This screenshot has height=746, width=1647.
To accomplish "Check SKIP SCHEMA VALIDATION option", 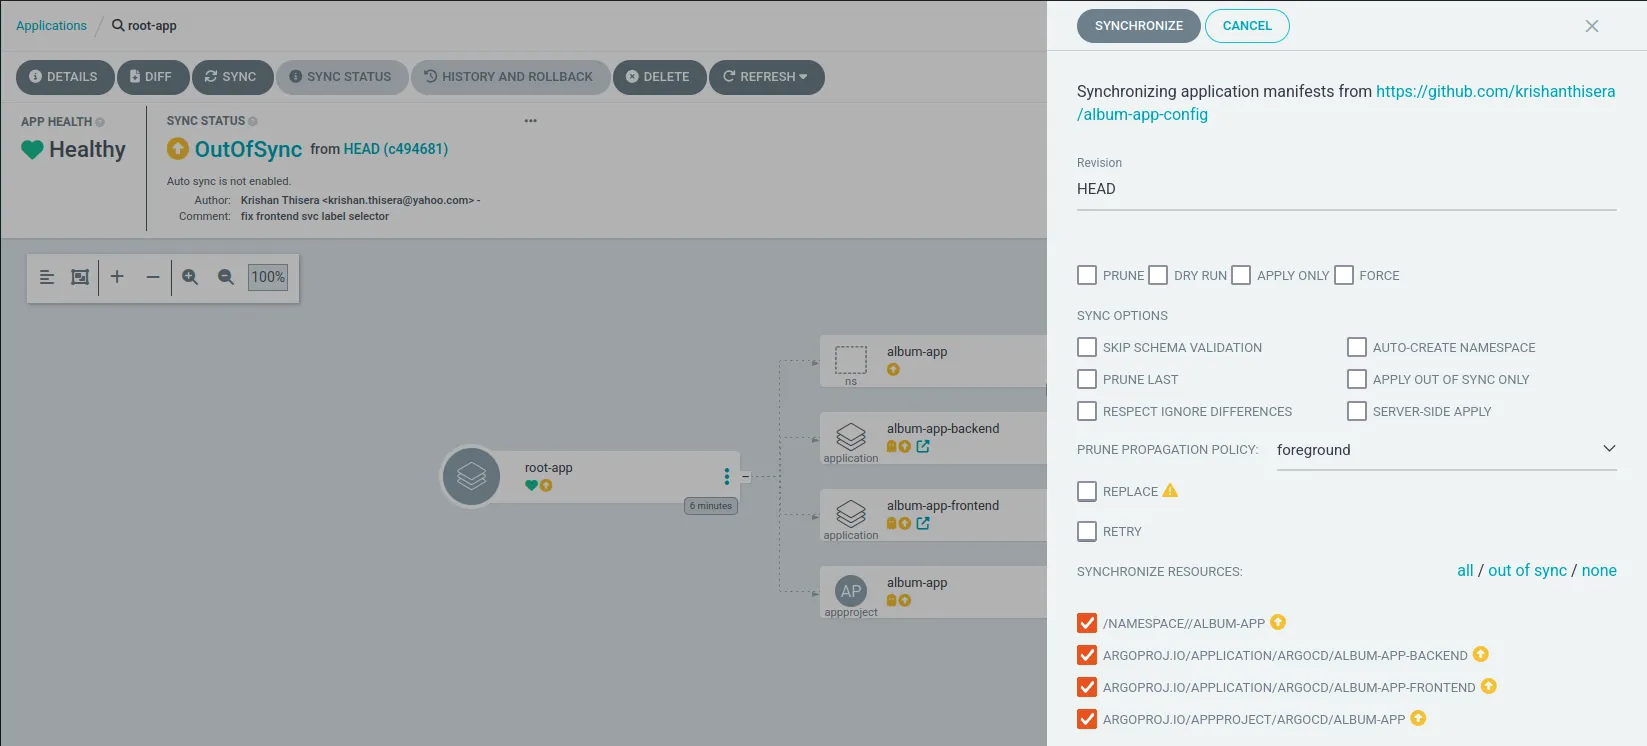I will (x=1087, y=347).
